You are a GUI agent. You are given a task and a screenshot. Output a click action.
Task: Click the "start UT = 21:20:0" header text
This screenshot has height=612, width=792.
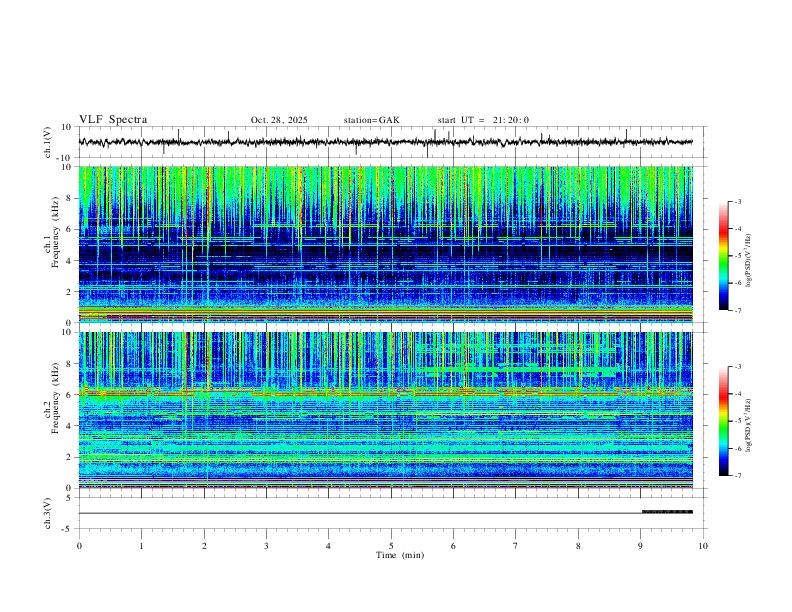pyautogui.click(x=483, y=120)
